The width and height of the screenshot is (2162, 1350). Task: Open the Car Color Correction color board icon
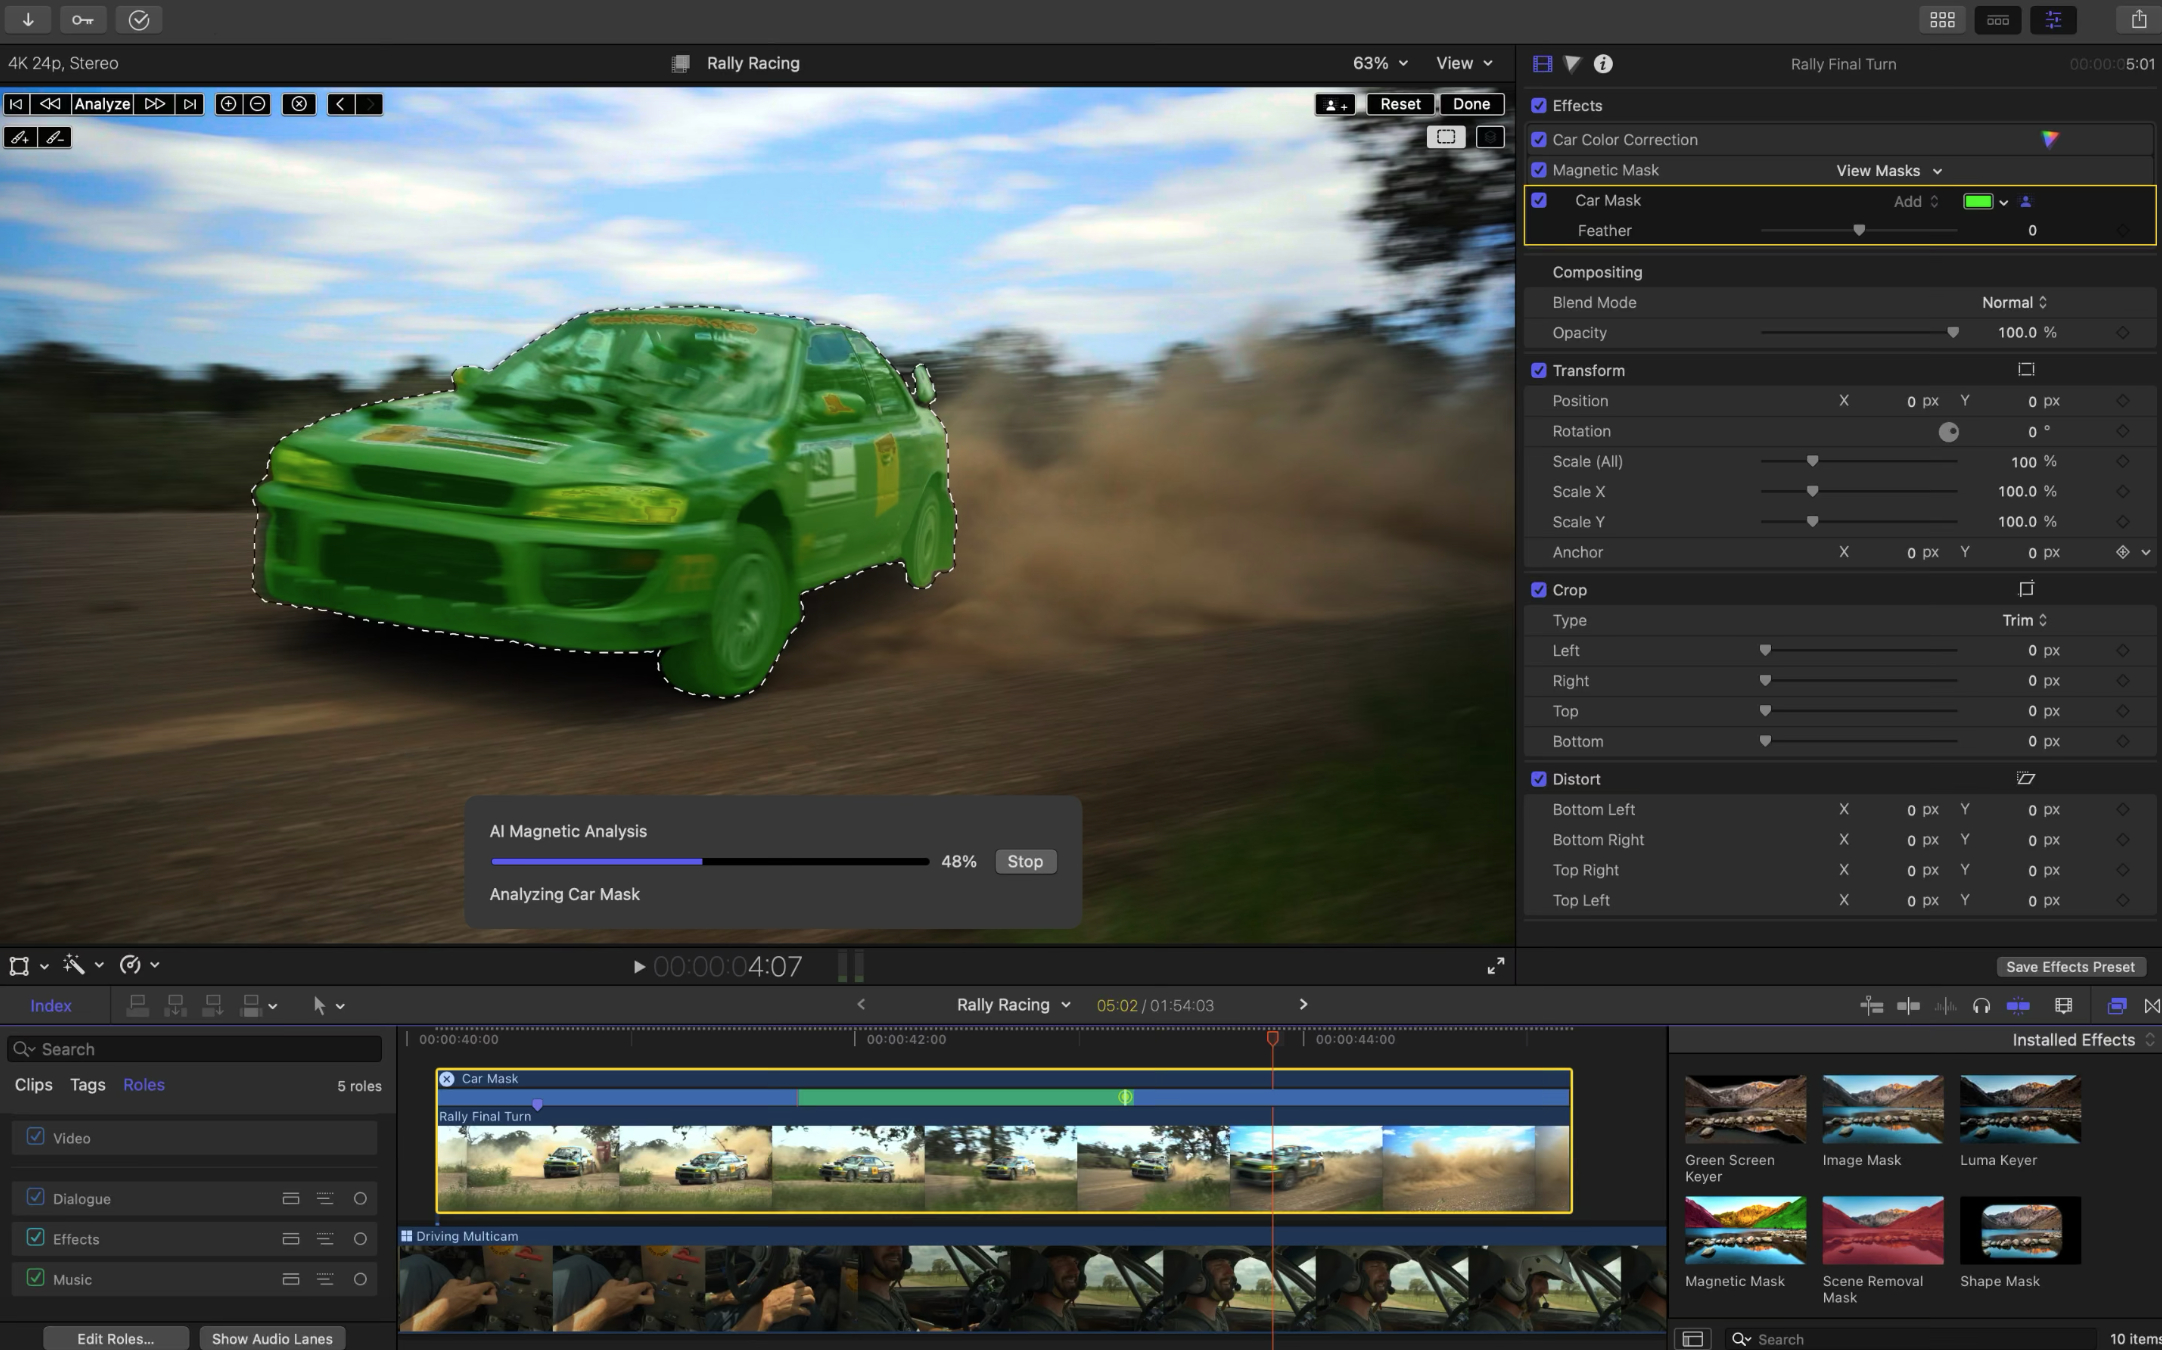pyautogui.click(x=2050, y=140)
